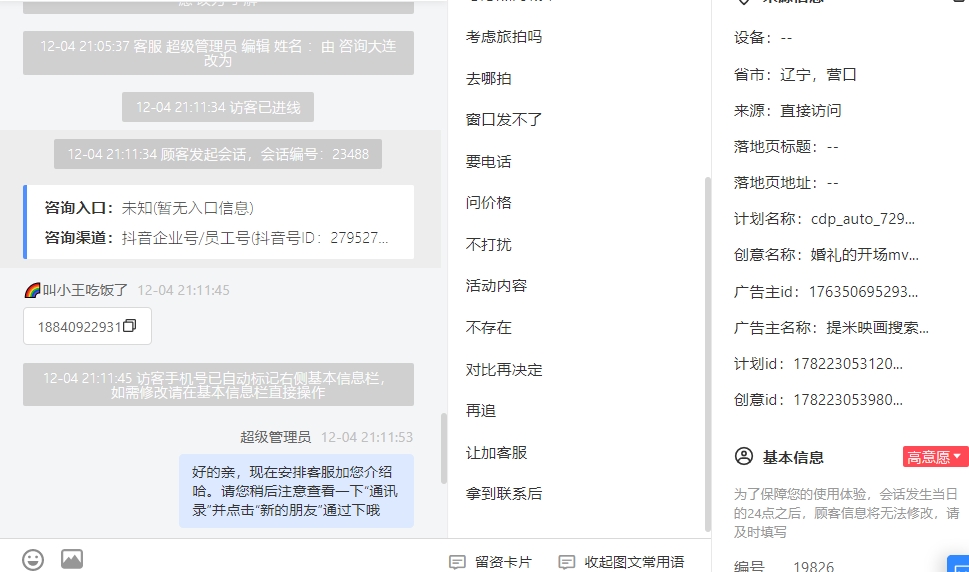Click the 设备 field row
Image resolution: width=969 pixels, height=572 pixels.
[x=763, y=38]
